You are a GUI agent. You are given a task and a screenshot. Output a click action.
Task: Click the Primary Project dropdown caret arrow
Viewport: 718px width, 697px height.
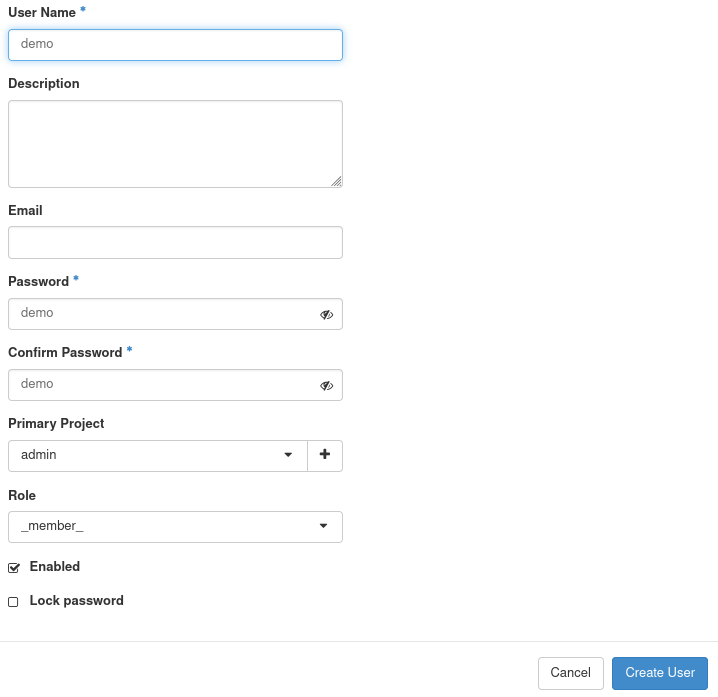pos(288,455)
